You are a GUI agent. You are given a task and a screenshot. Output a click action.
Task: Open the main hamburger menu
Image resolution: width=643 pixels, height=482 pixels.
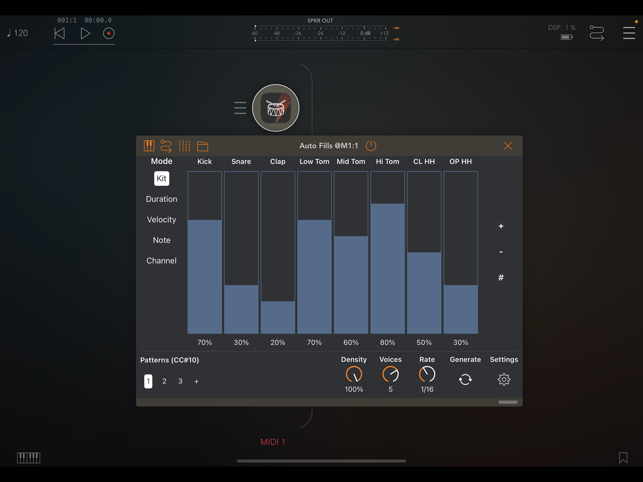pos(629,33)
